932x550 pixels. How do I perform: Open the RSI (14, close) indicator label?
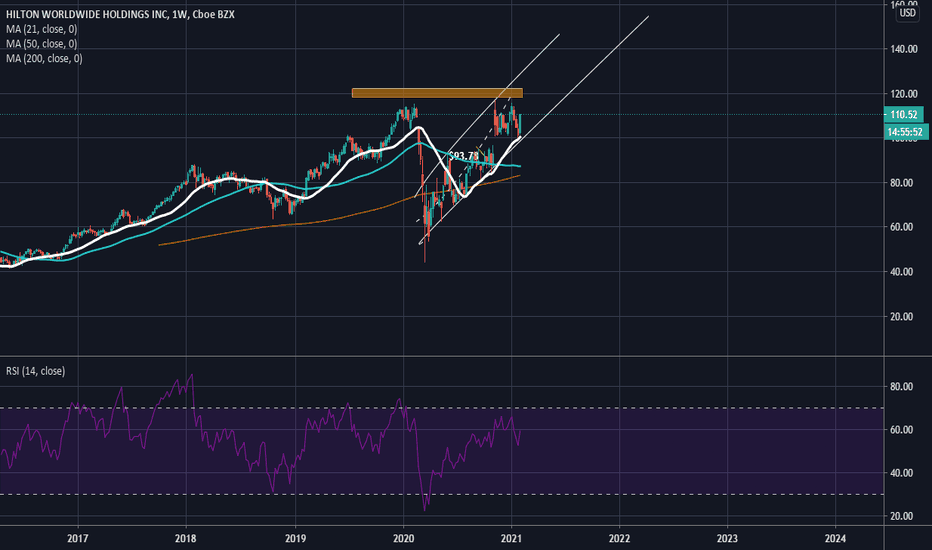click(x=36, y=371)
